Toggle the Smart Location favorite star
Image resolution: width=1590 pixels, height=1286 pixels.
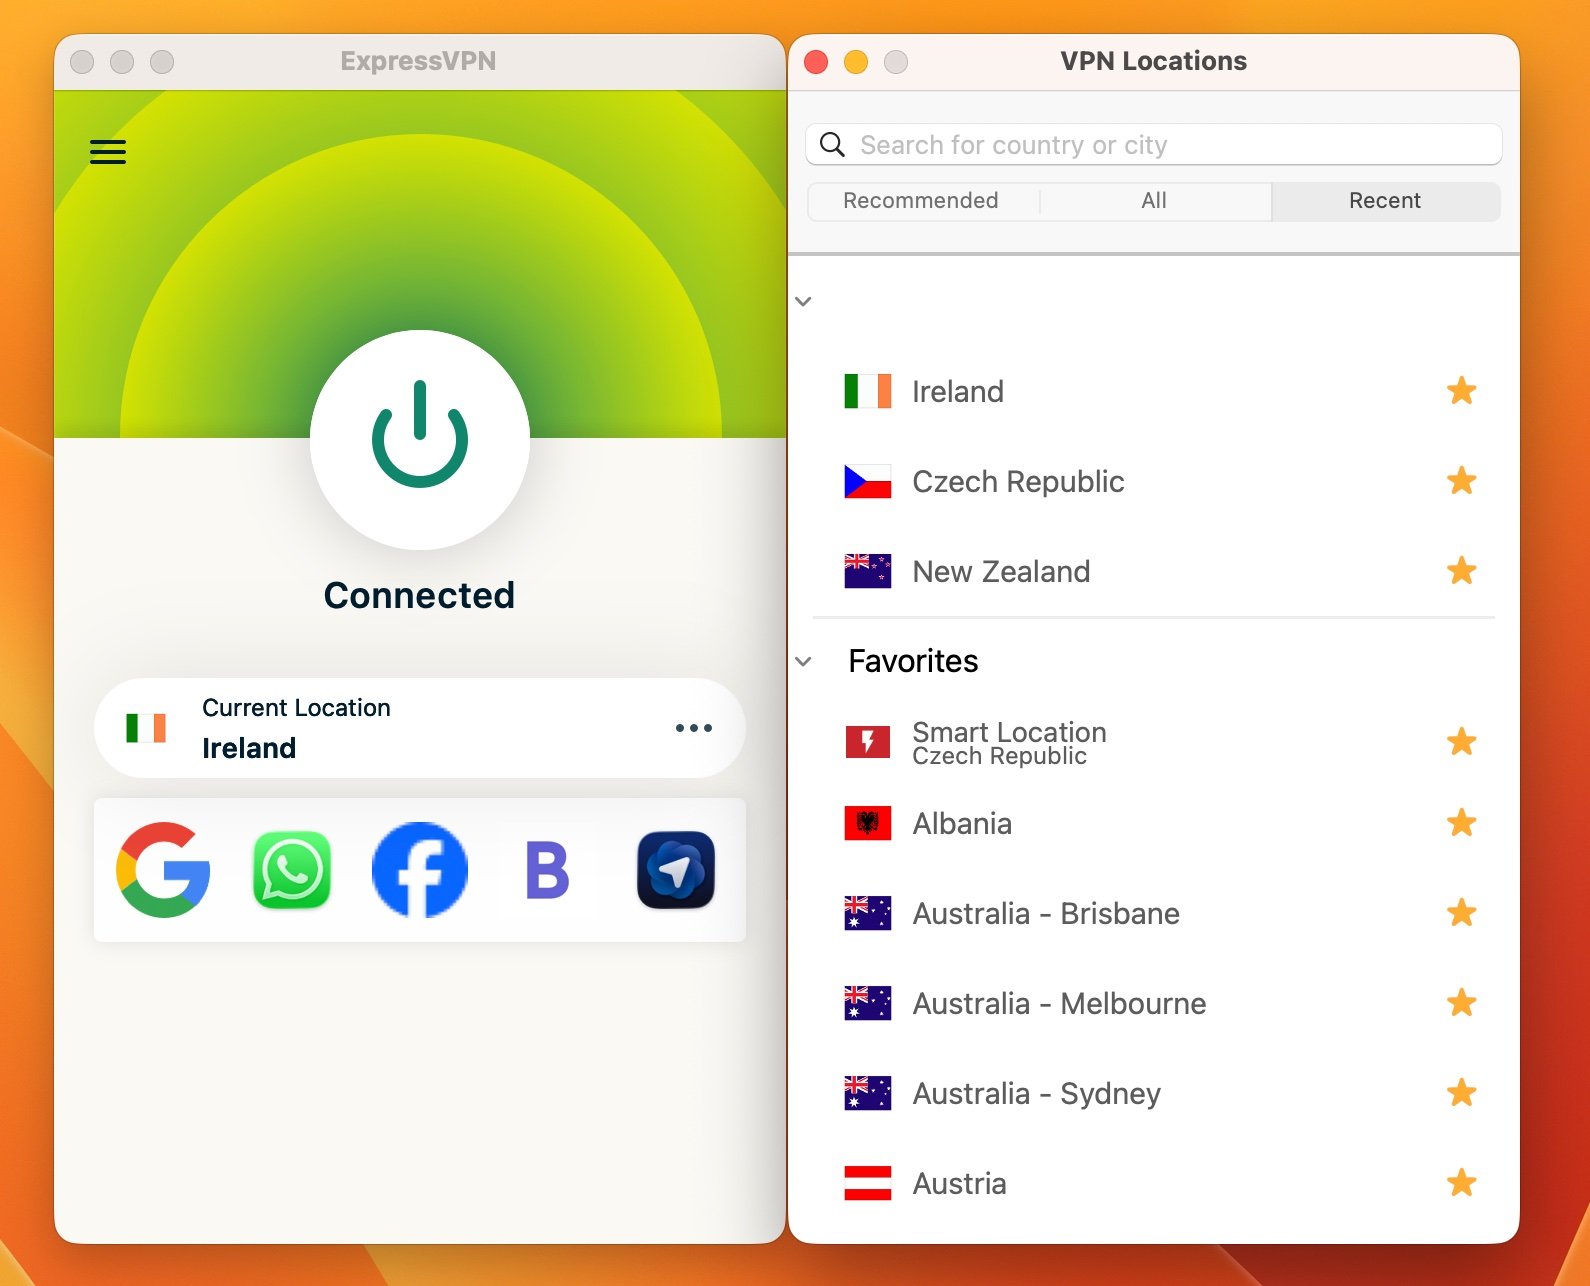coord(1462,742)
